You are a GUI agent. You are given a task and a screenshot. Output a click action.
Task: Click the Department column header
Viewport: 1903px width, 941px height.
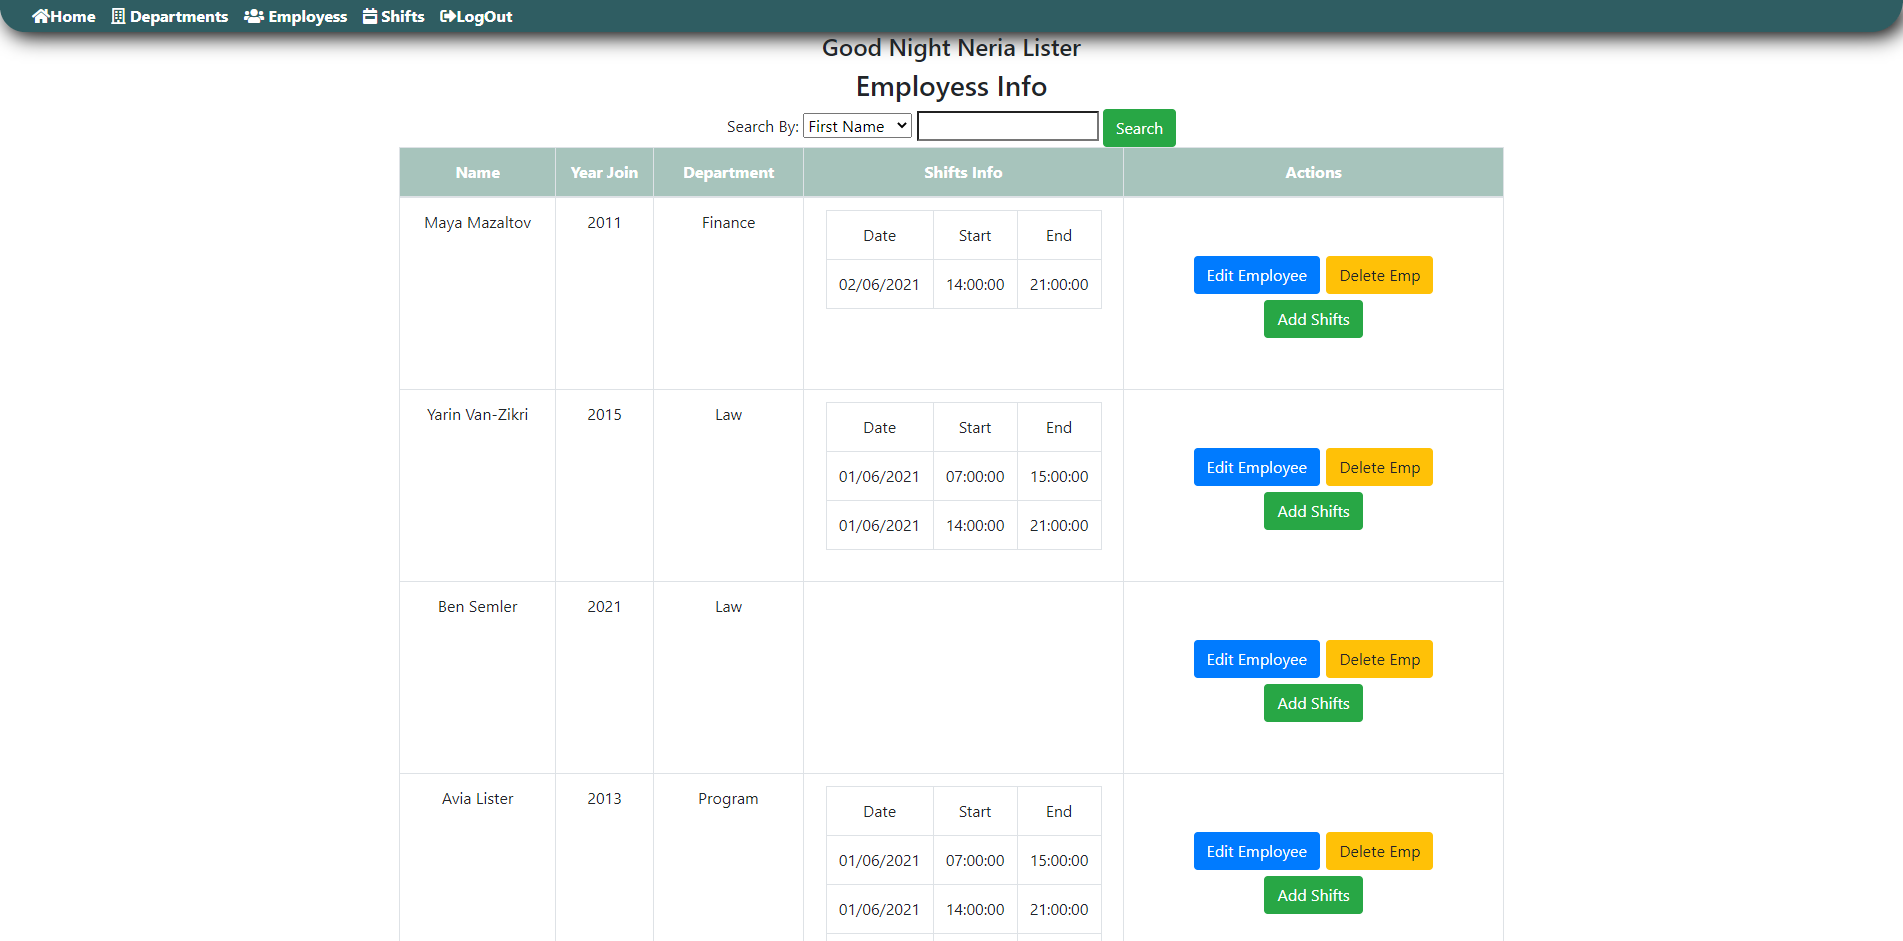click(x=728, y=172)
